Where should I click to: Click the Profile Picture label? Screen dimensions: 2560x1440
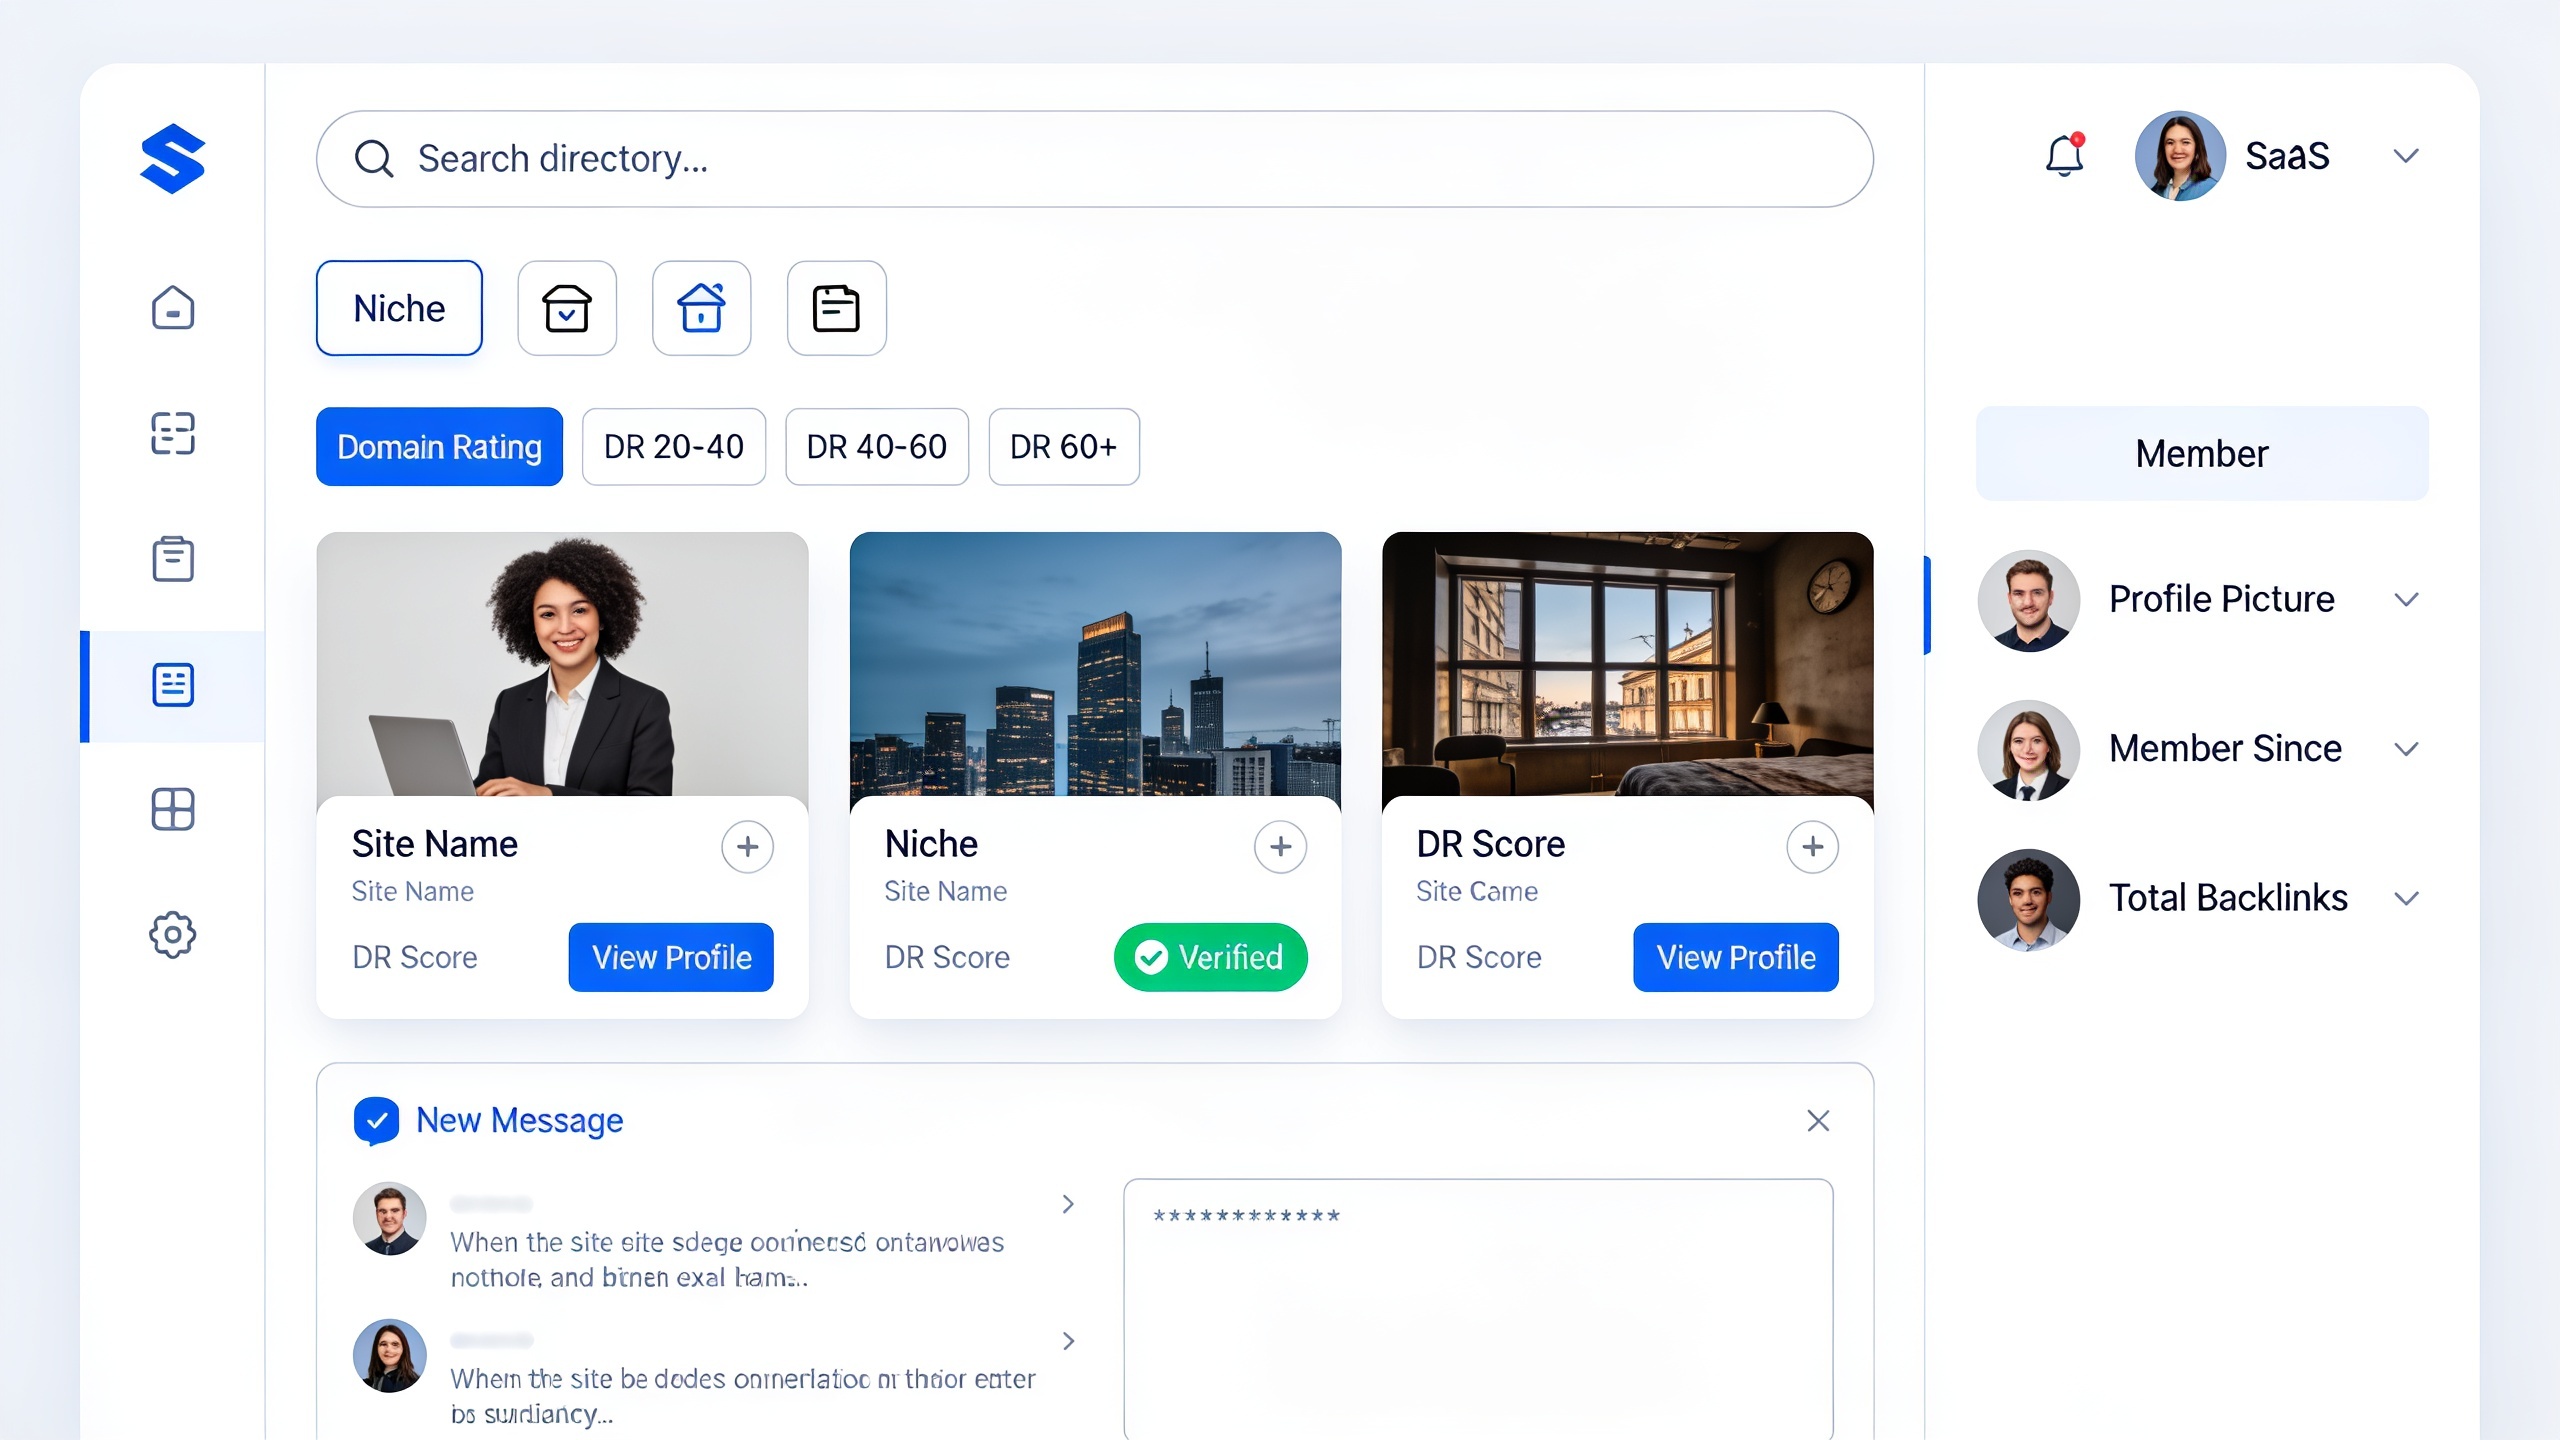(2222, 599)
